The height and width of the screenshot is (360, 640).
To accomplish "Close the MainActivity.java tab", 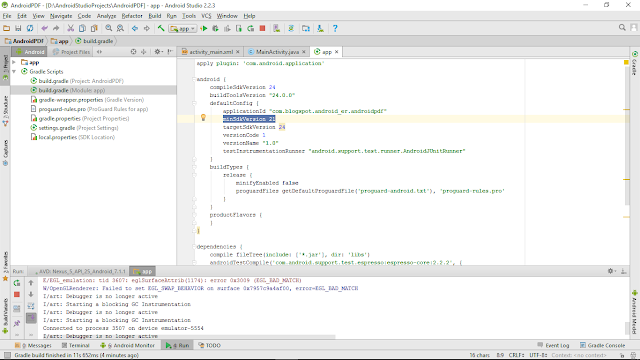I will pos(304,52).
